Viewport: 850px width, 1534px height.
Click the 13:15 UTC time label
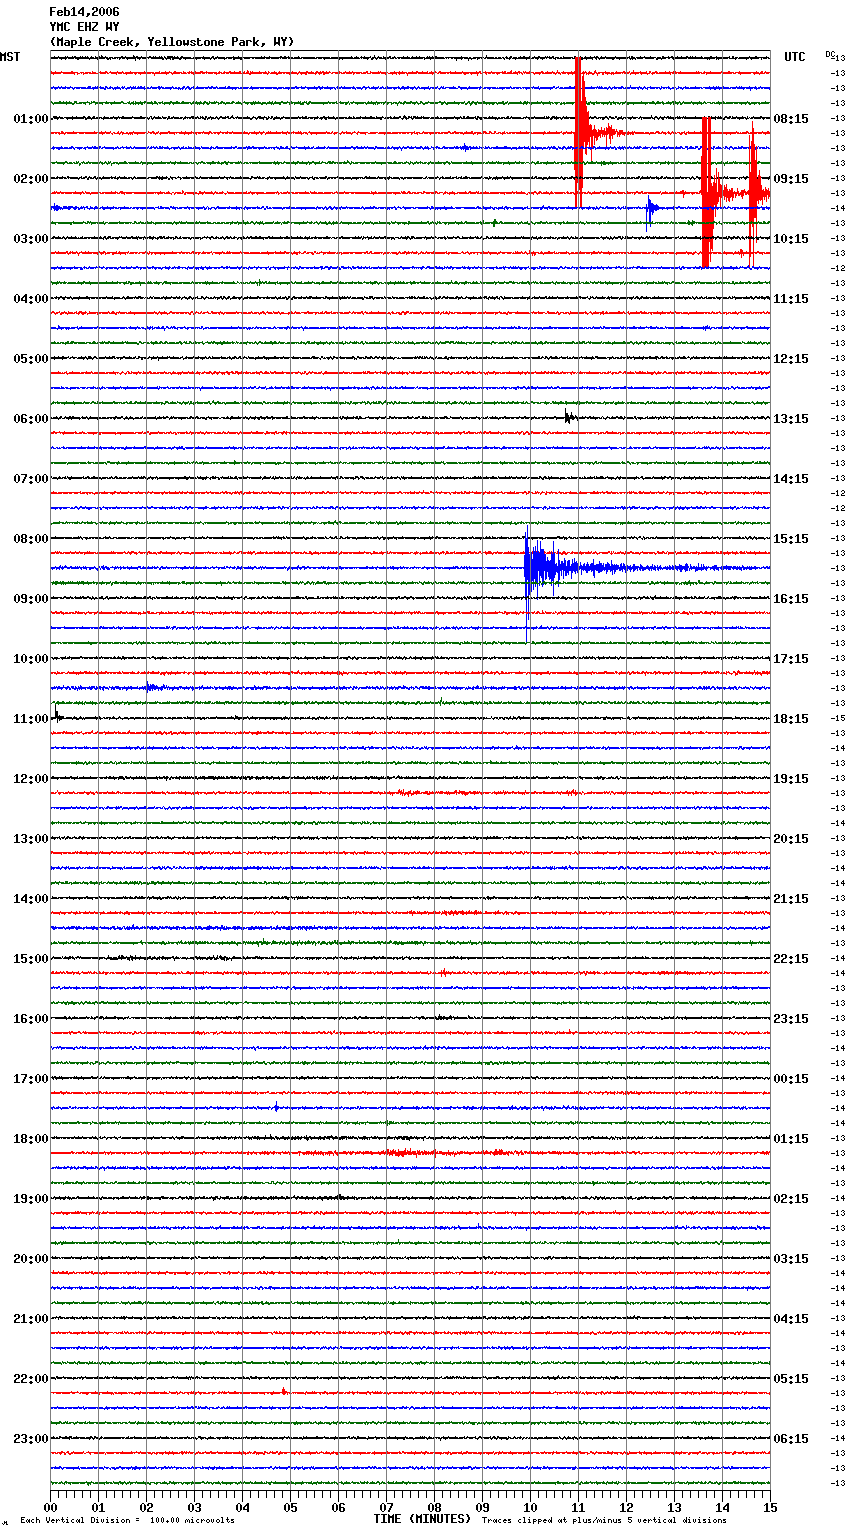[791, 419]
